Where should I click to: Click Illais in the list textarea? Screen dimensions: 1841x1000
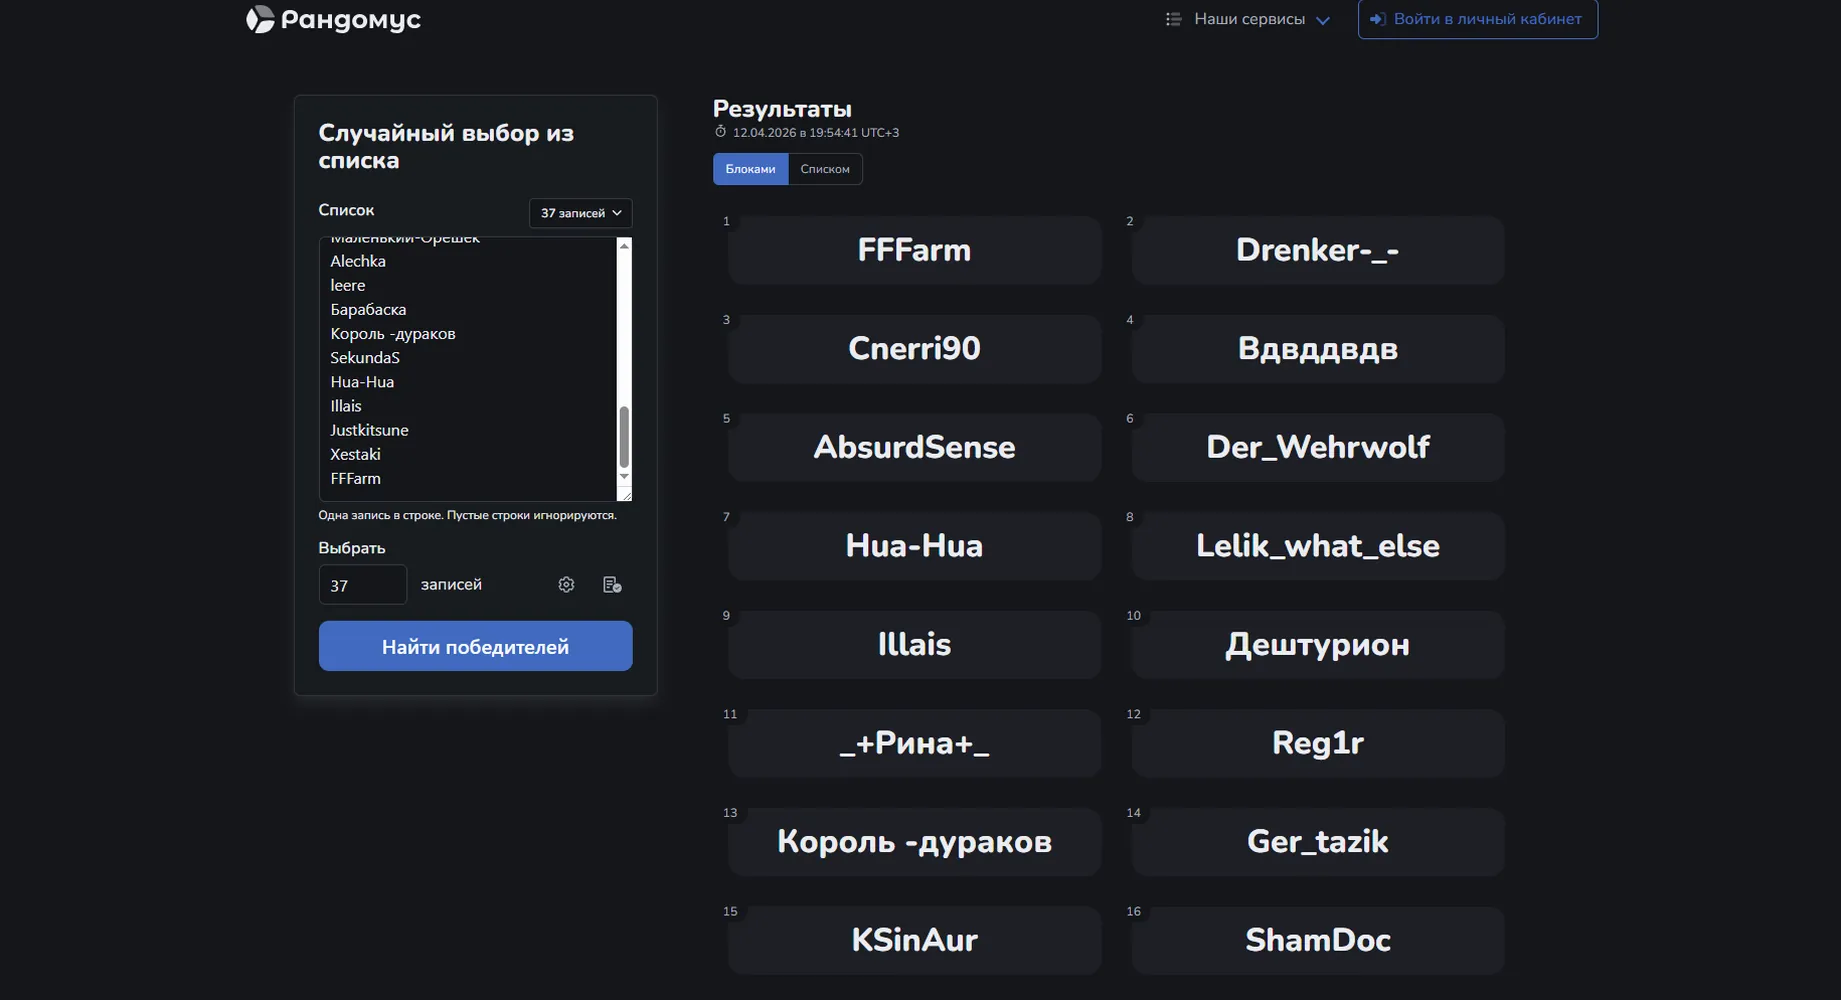click(x=346, y=406)
